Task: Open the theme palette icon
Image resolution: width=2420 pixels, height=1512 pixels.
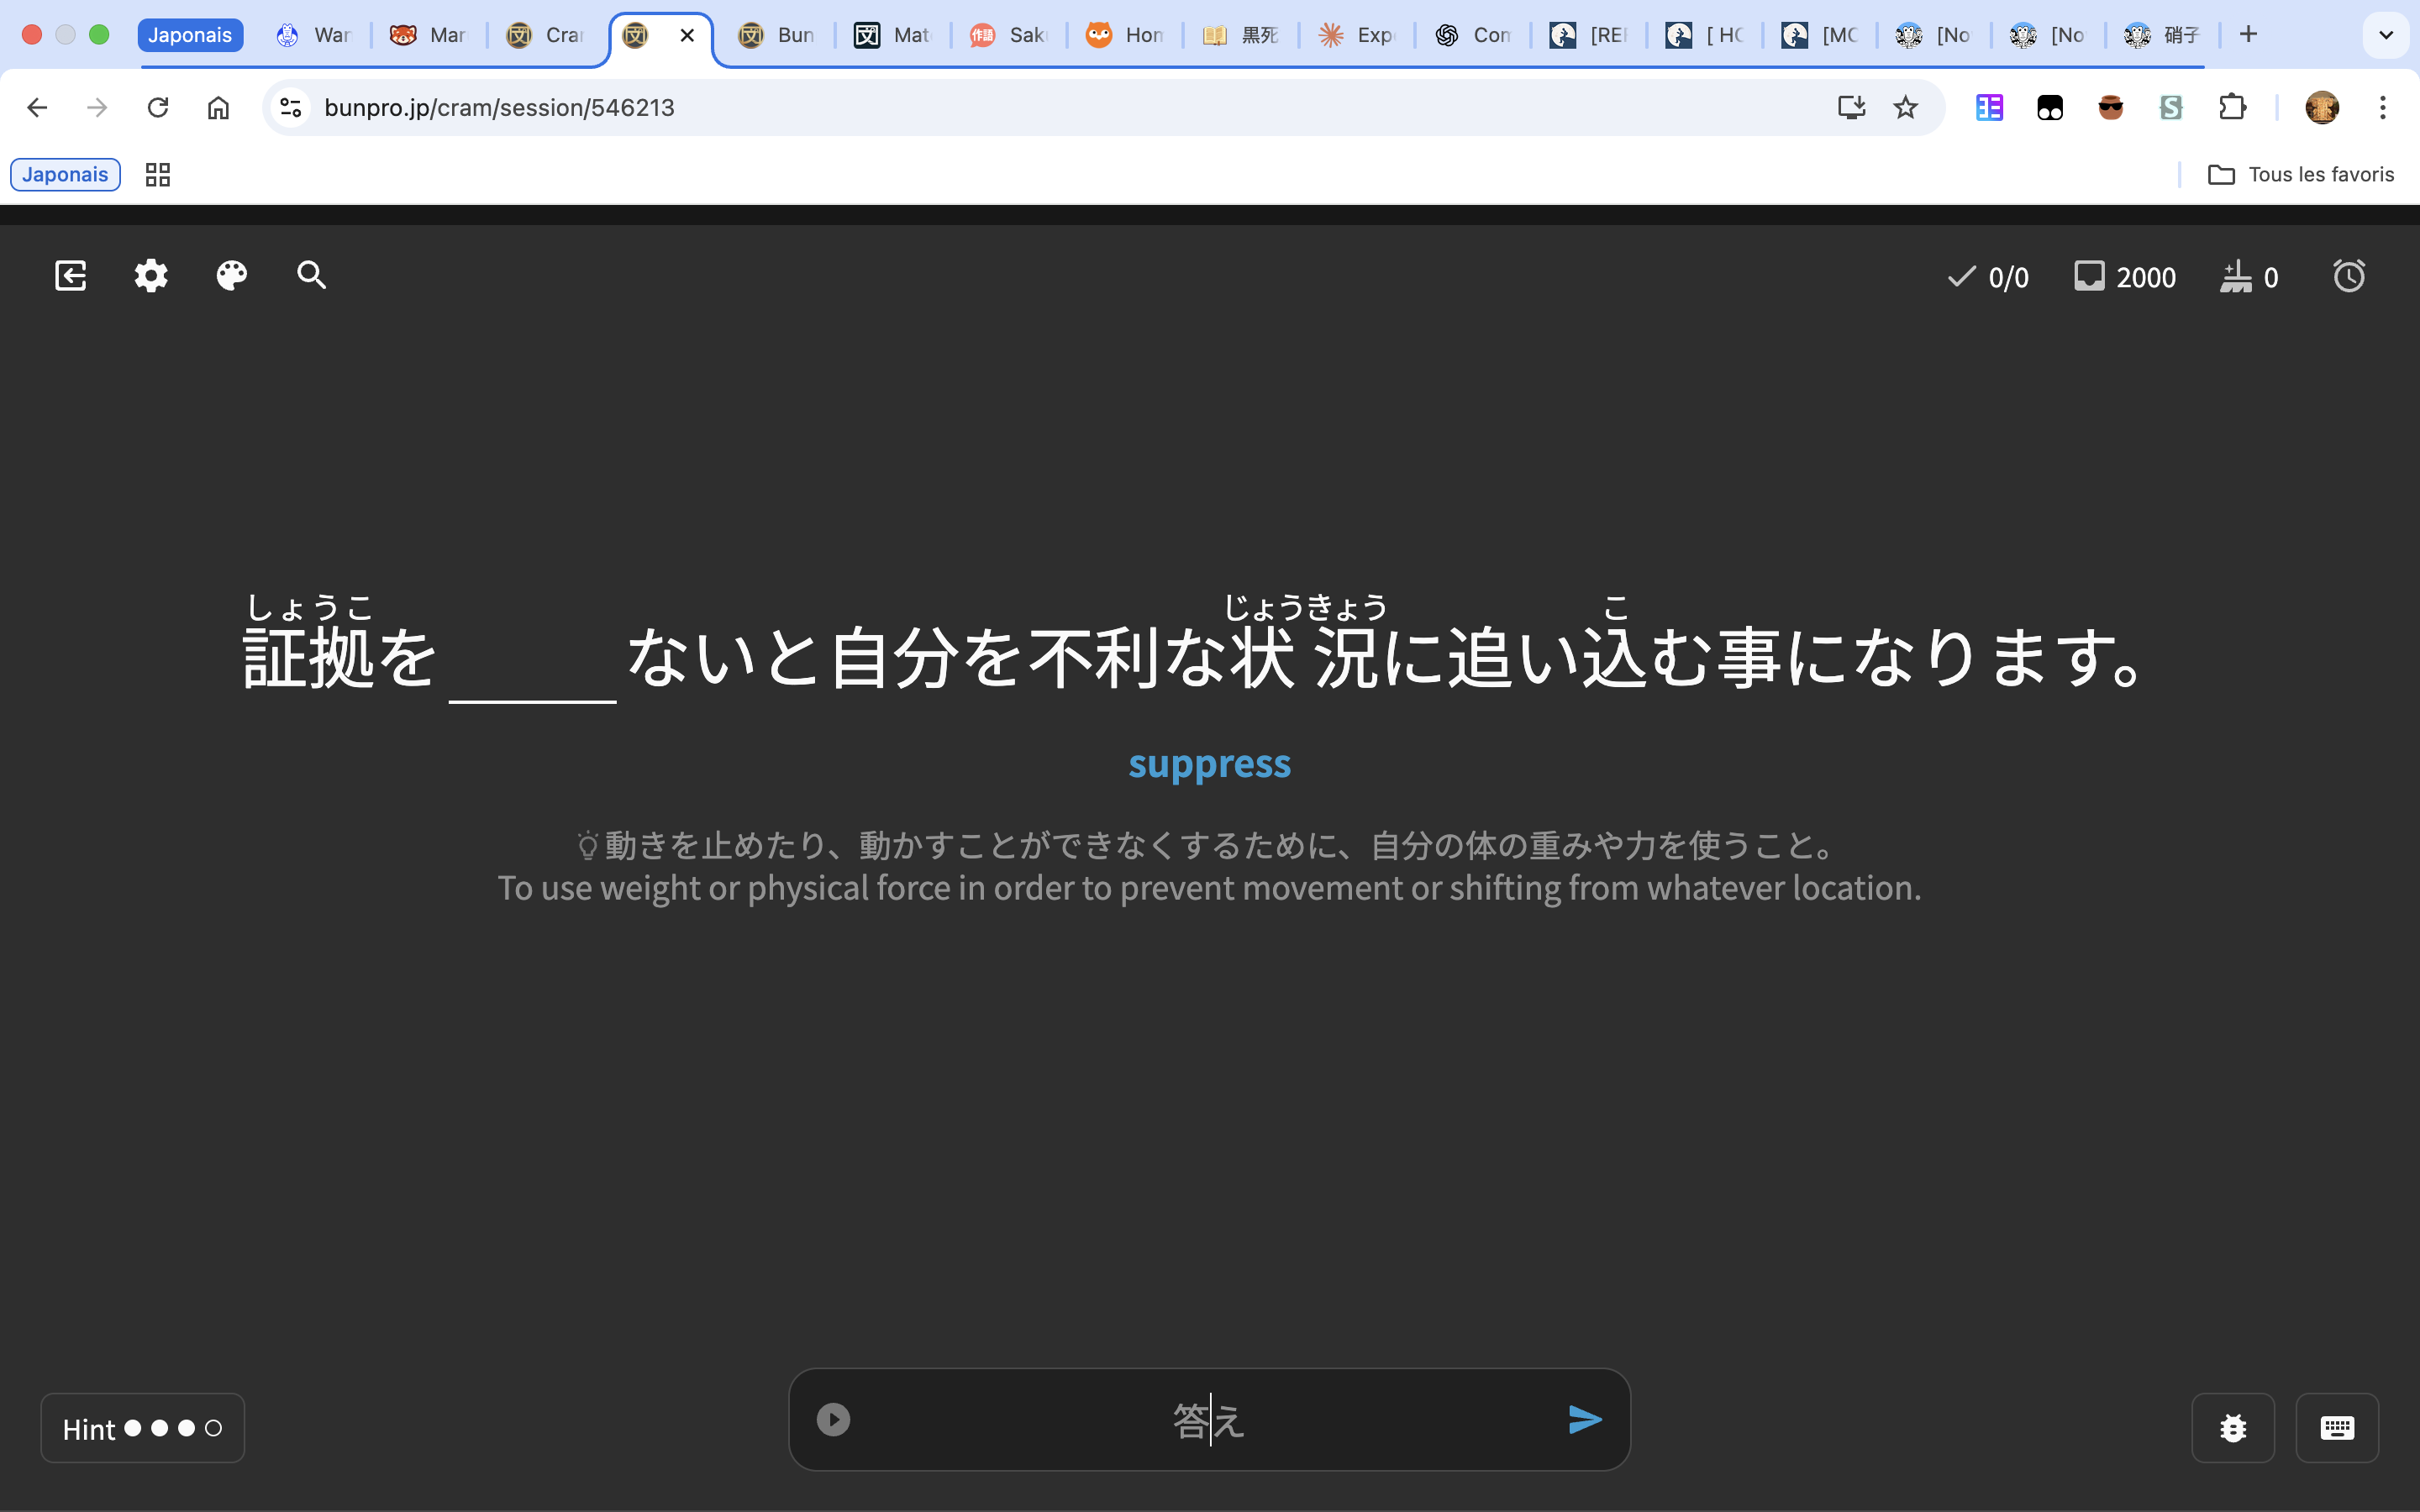Action: click(x=232, y=276)
